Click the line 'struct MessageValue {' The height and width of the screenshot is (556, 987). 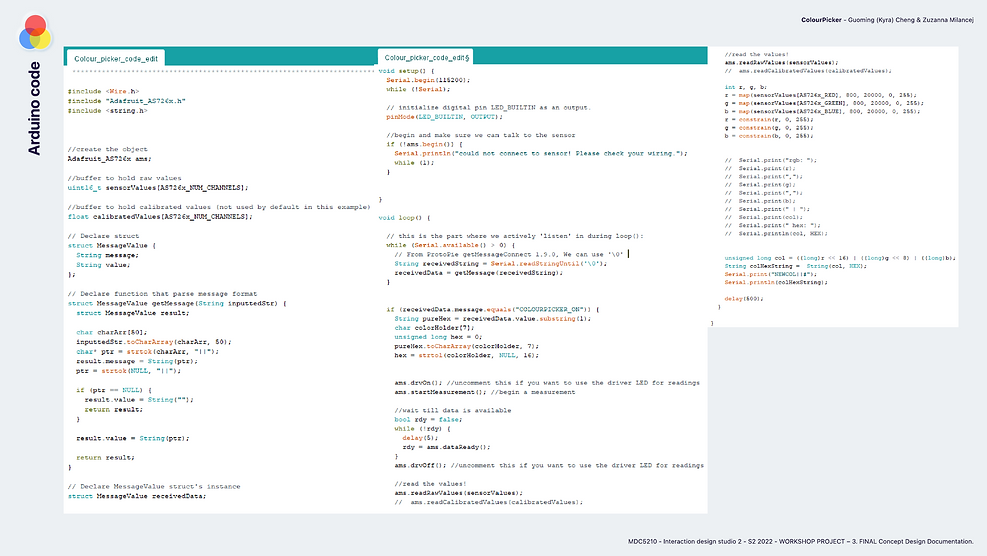[x=111, y=246]
